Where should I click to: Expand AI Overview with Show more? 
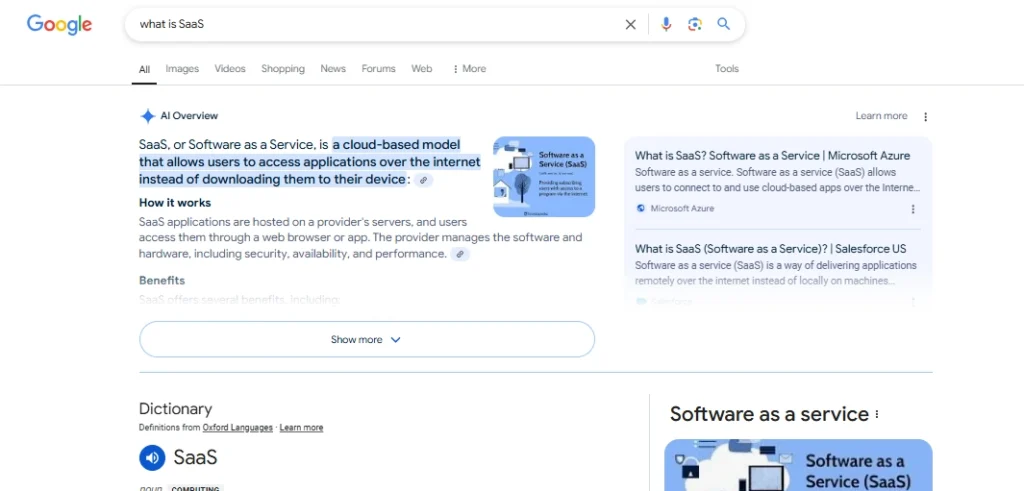click(x=366, y=340)
